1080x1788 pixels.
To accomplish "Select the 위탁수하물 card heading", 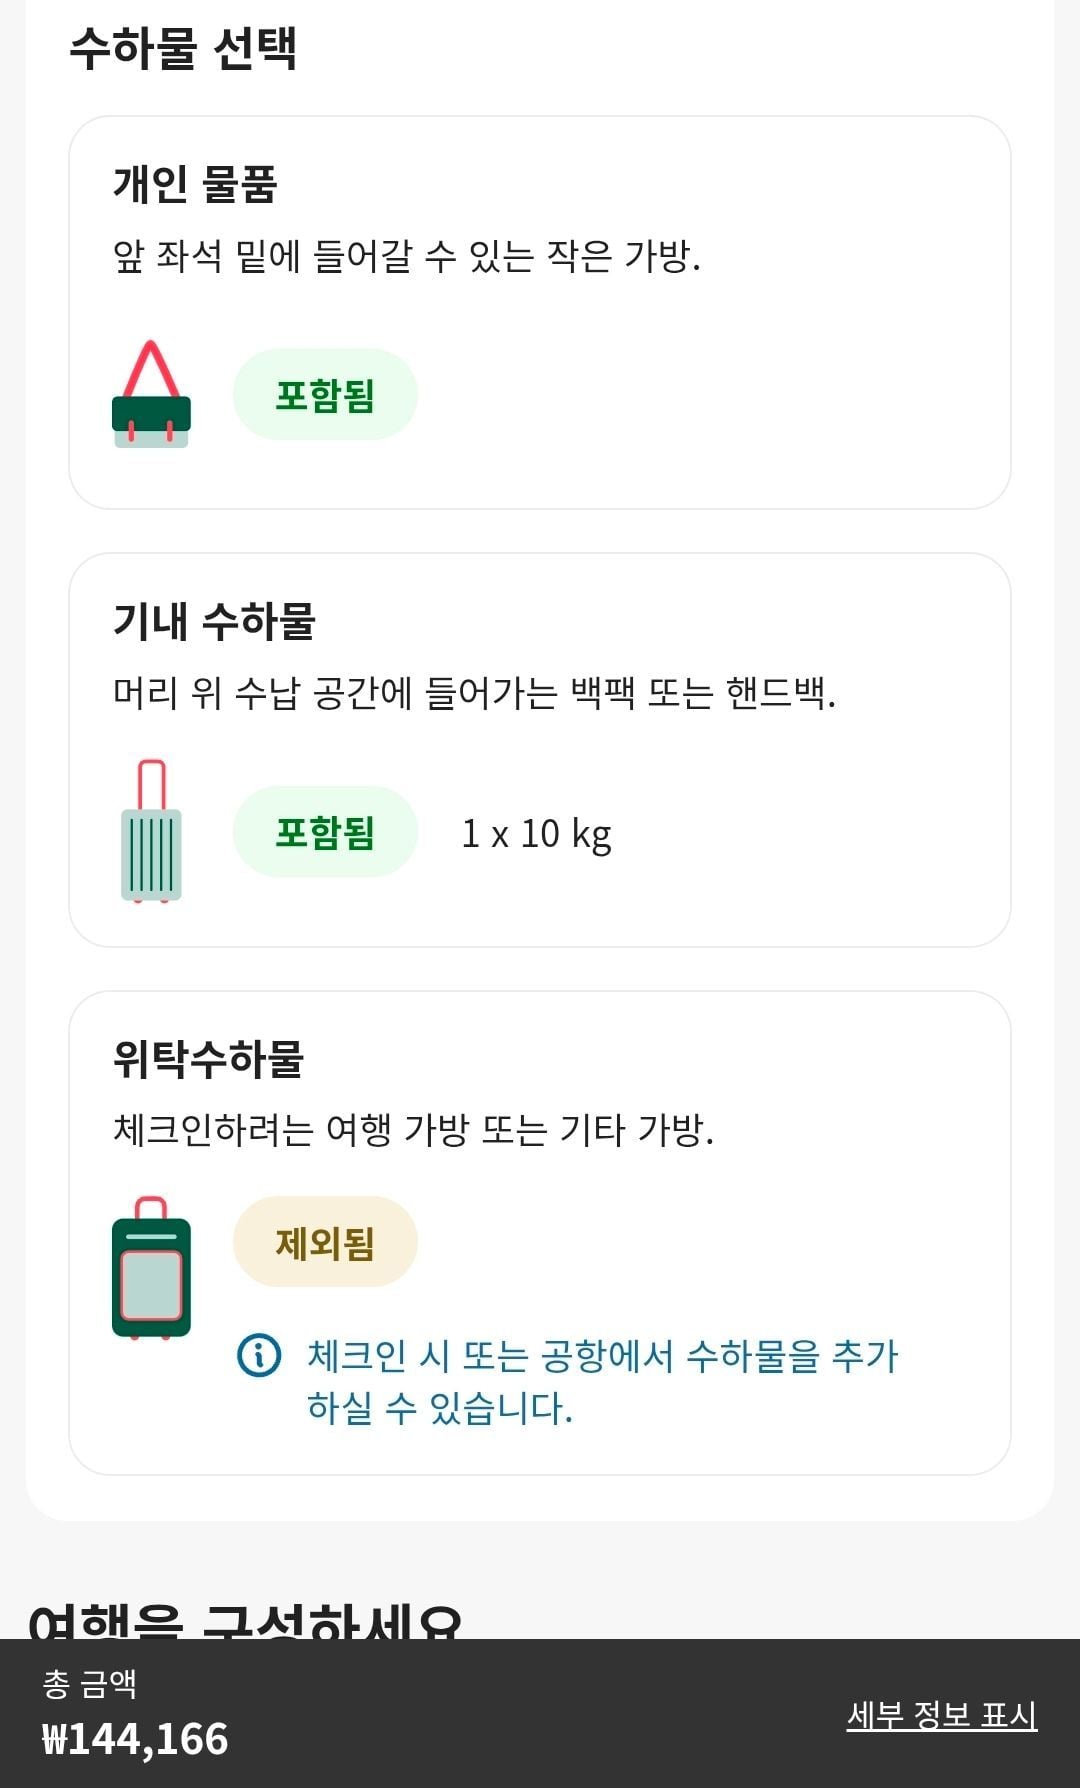I will click(208, 1058).
